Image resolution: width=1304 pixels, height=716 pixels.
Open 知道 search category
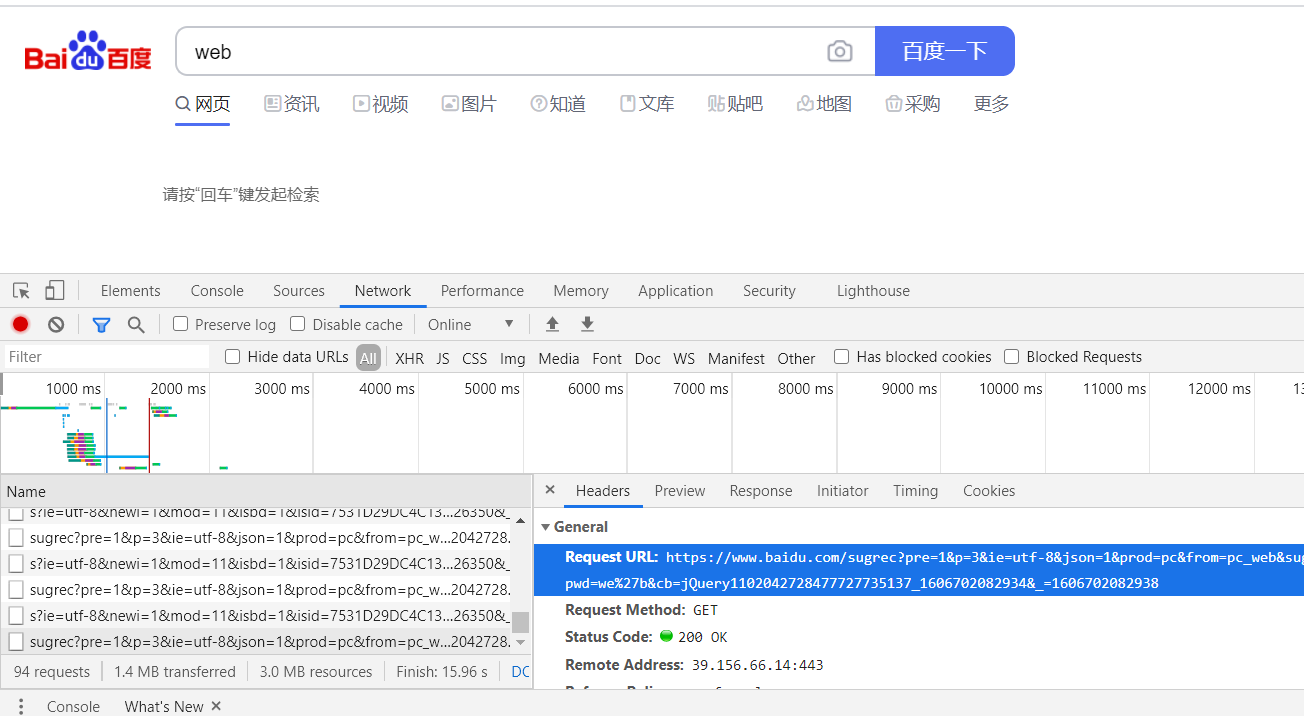(x=558, y=104)
